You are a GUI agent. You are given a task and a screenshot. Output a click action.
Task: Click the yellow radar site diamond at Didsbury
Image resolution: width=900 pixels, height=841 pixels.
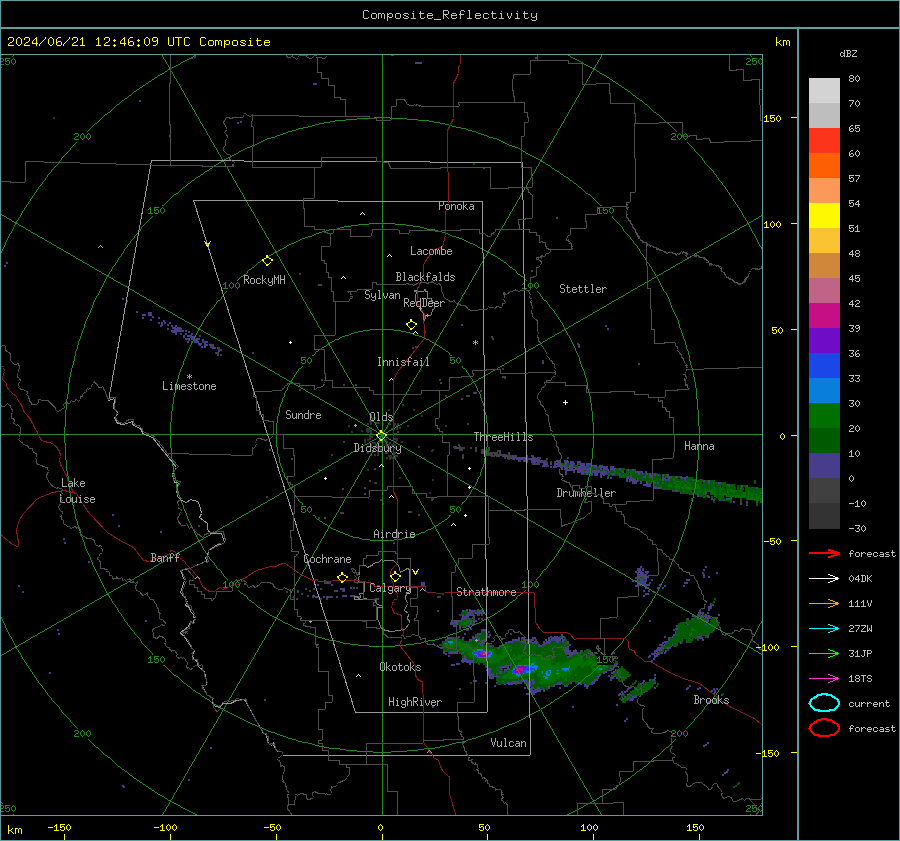(381, 436)
